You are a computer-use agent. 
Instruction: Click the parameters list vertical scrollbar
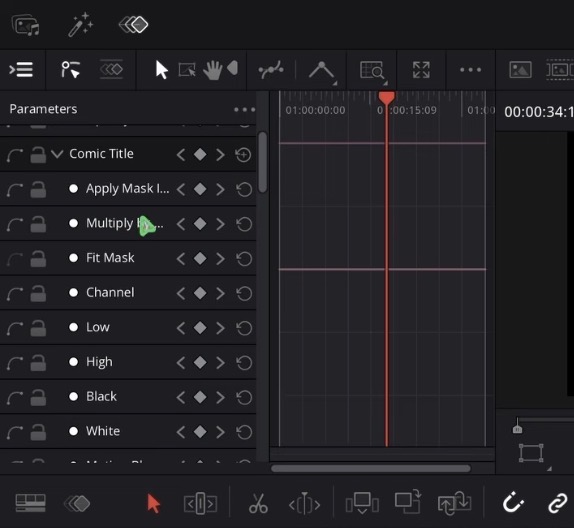pos(262,162)
